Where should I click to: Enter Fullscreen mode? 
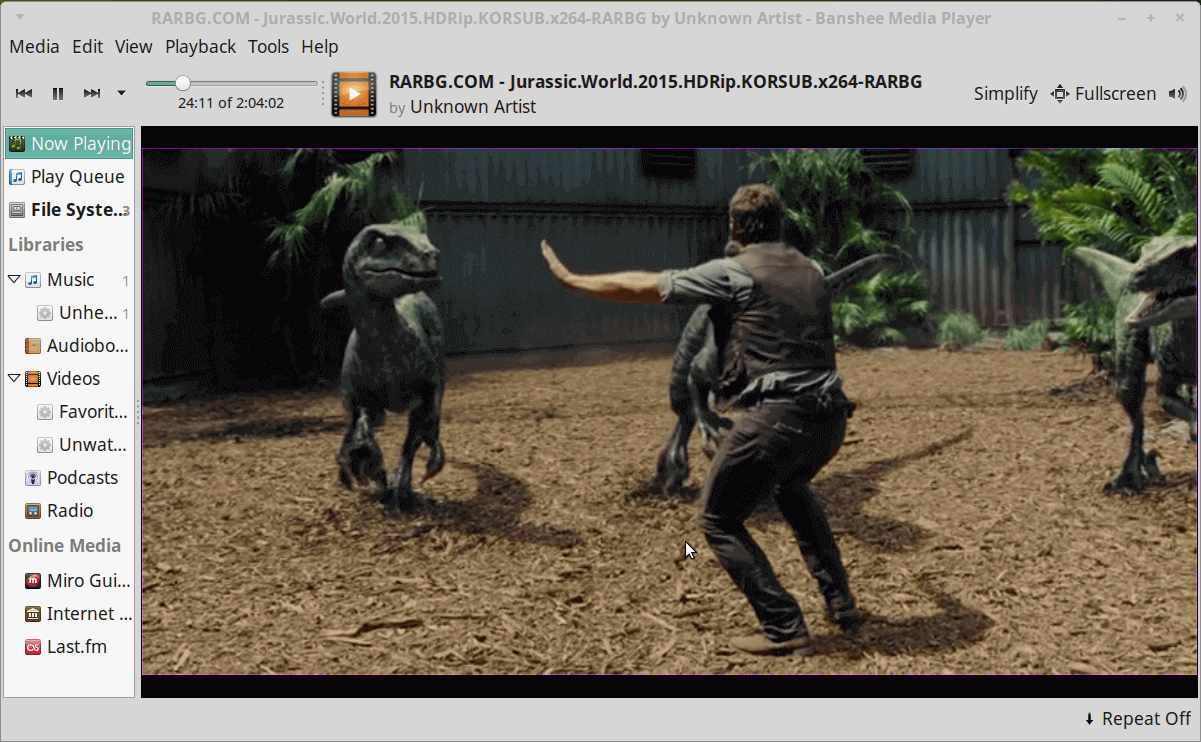tap(1103, 94)
